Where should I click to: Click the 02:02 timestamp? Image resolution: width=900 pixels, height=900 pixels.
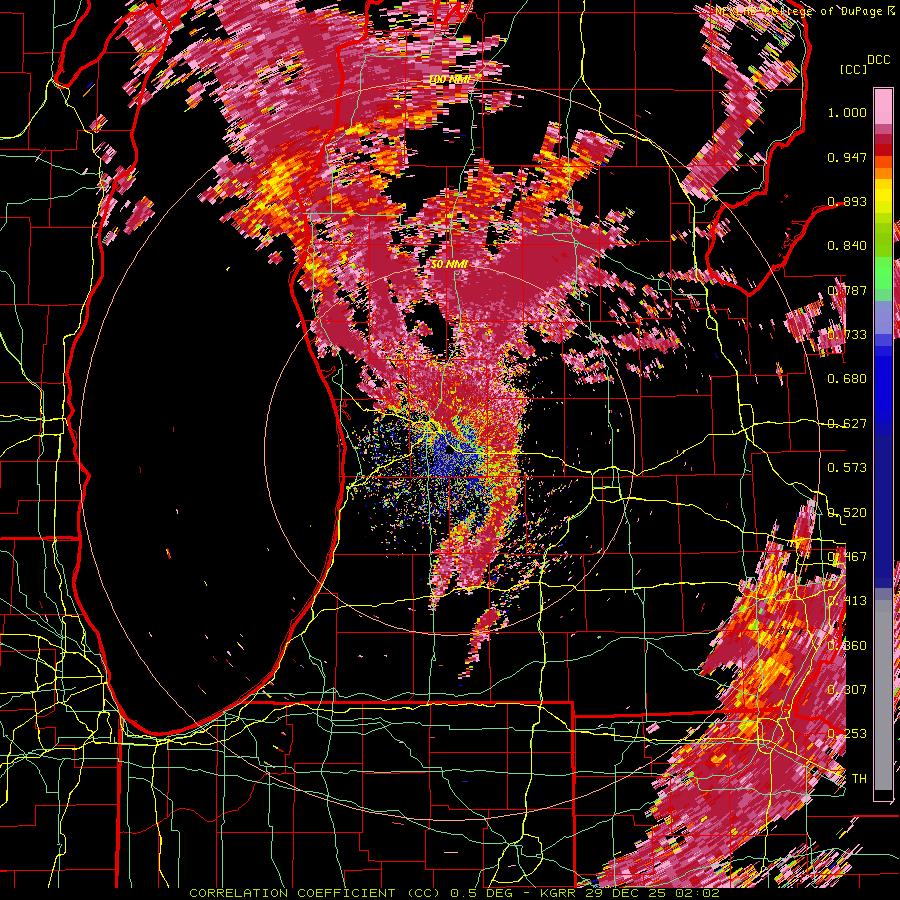(698, 893)
